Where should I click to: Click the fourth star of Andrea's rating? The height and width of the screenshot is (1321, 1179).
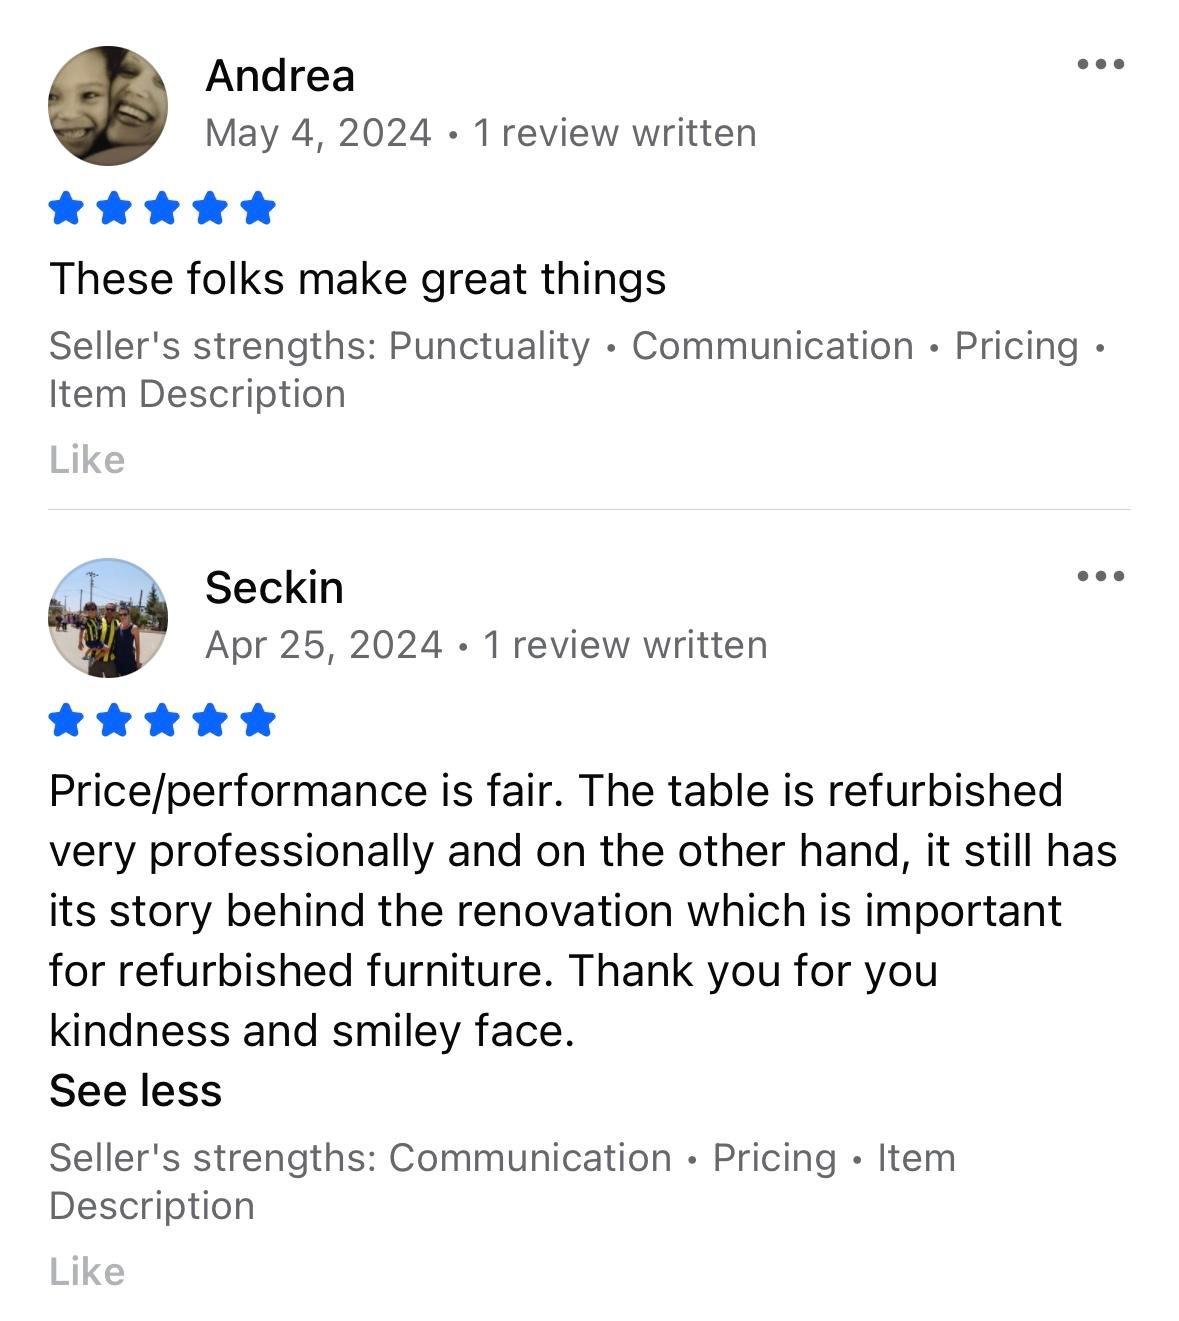[210, 209]
